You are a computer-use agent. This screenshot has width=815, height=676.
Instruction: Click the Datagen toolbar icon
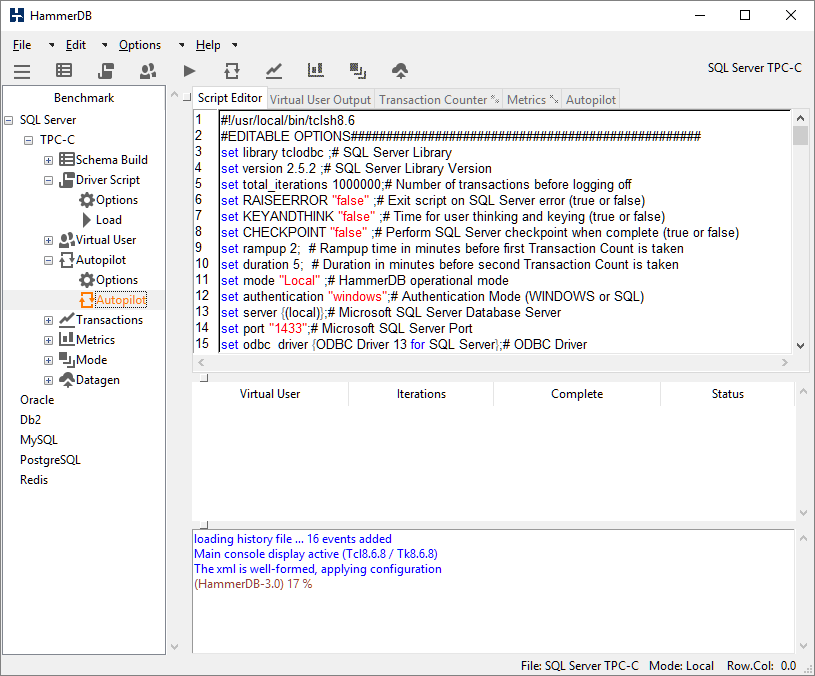pyautogui.click(x=400, y=71)
